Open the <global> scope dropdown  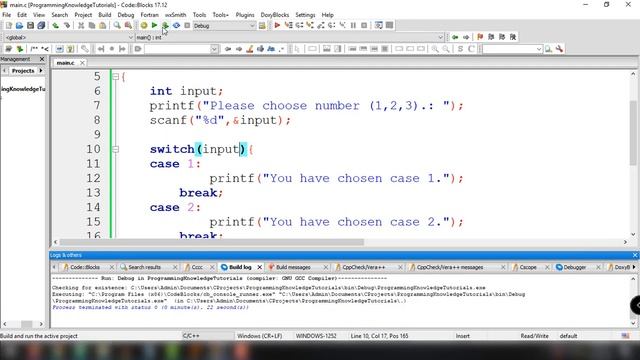click(x=131, y=37)
